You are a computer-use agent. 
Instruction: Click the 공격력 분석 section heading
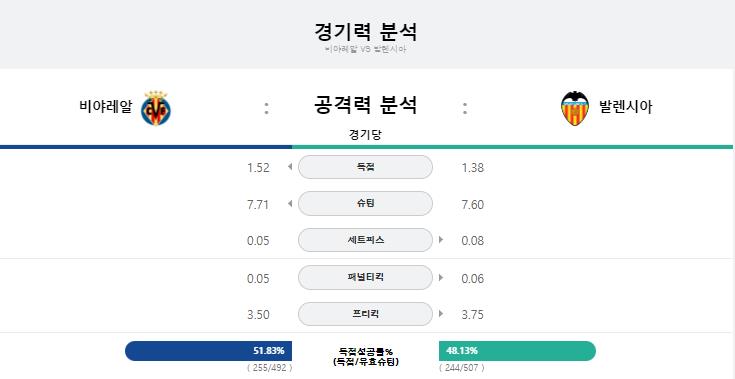click(x=365, y=104)
